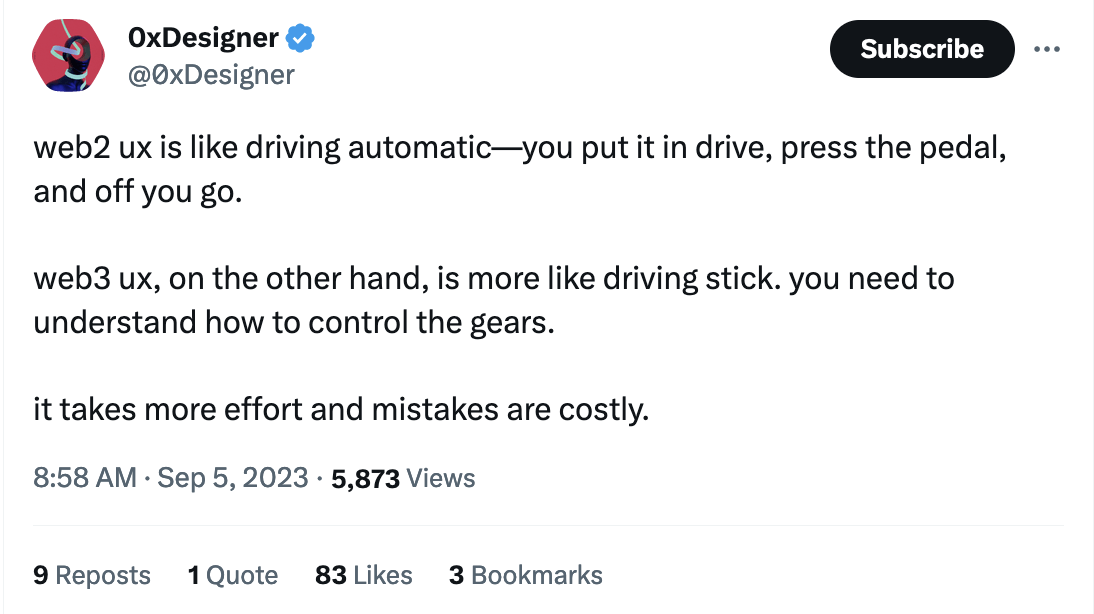Click the Sep 5, 2023 date

point(232,477)
